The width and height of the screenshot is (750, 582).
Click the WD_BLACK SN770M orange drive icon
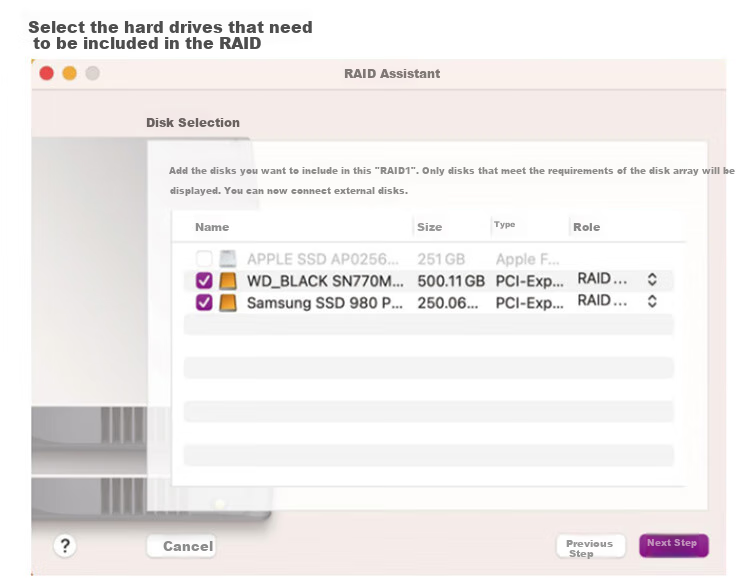tap(228, 281)
